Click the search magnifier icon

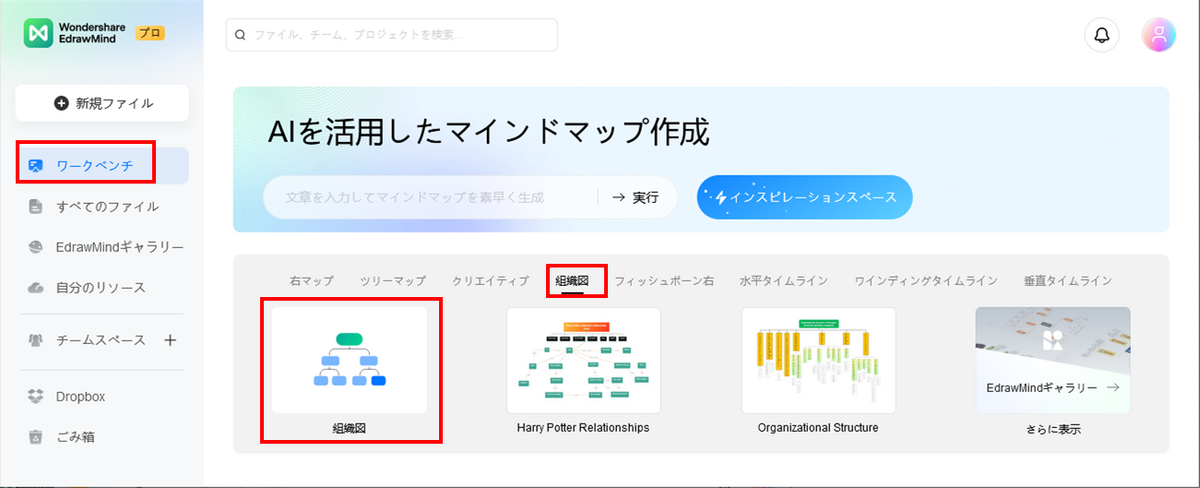(x=240, y=34)
